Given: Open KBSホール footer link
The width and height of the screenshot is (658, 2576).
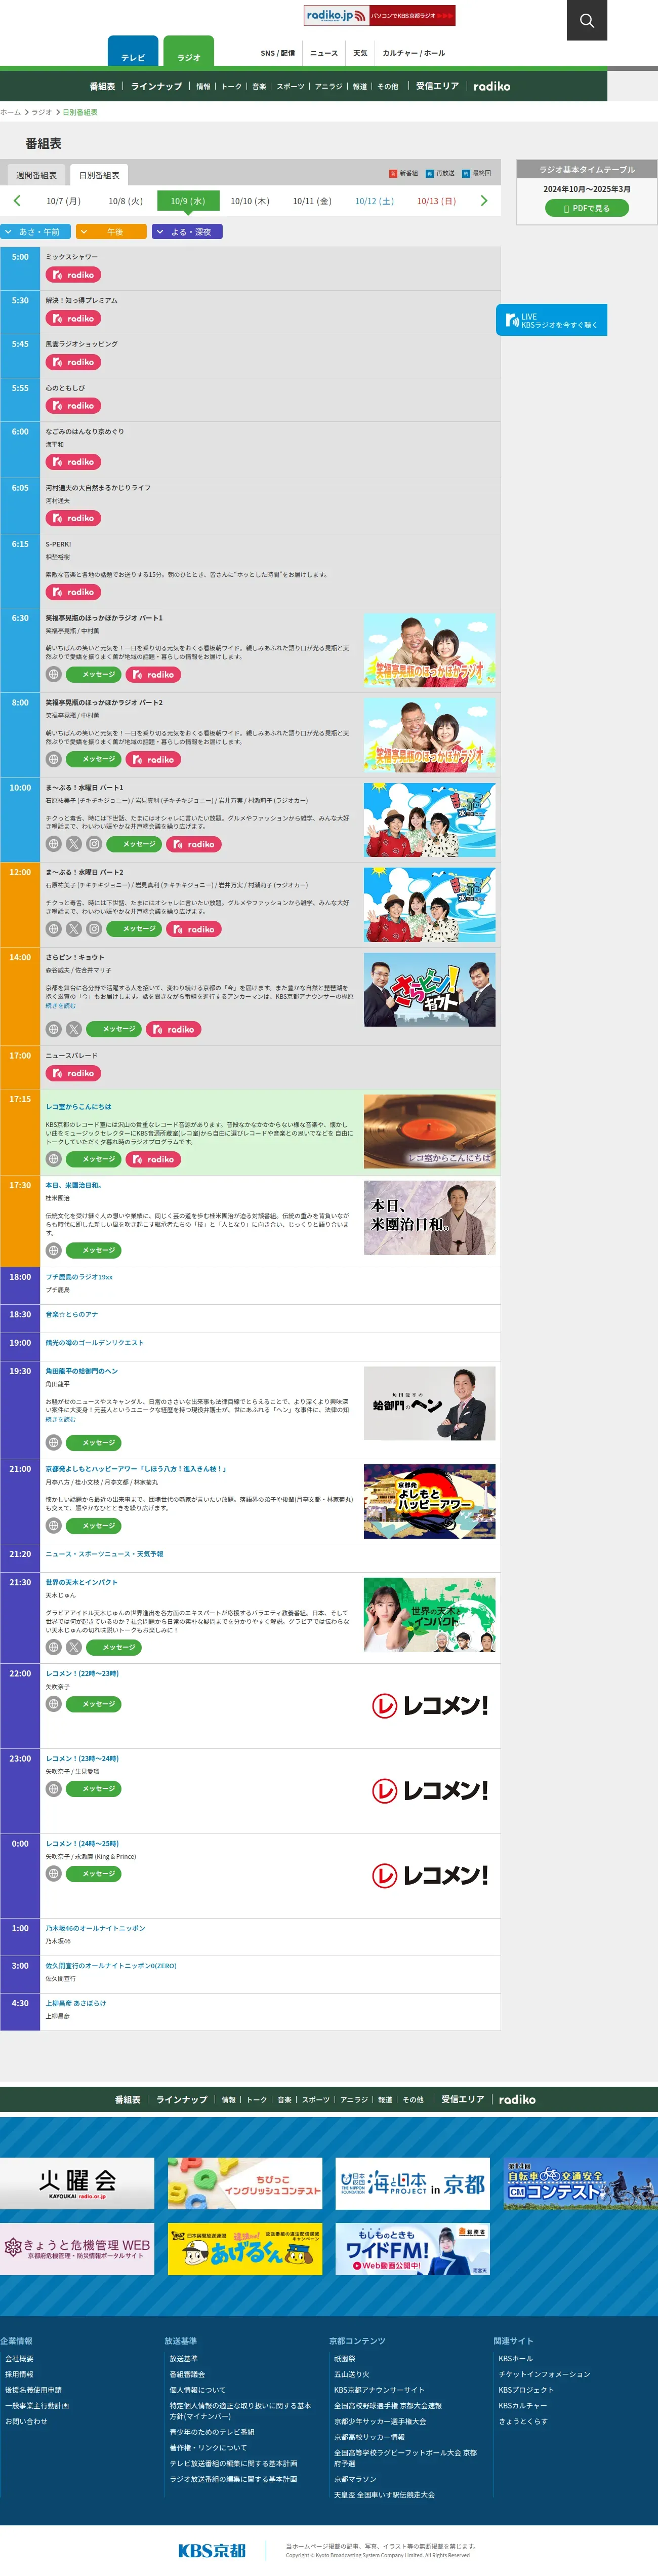Looking at the screenshot, I should point(516,2358).
